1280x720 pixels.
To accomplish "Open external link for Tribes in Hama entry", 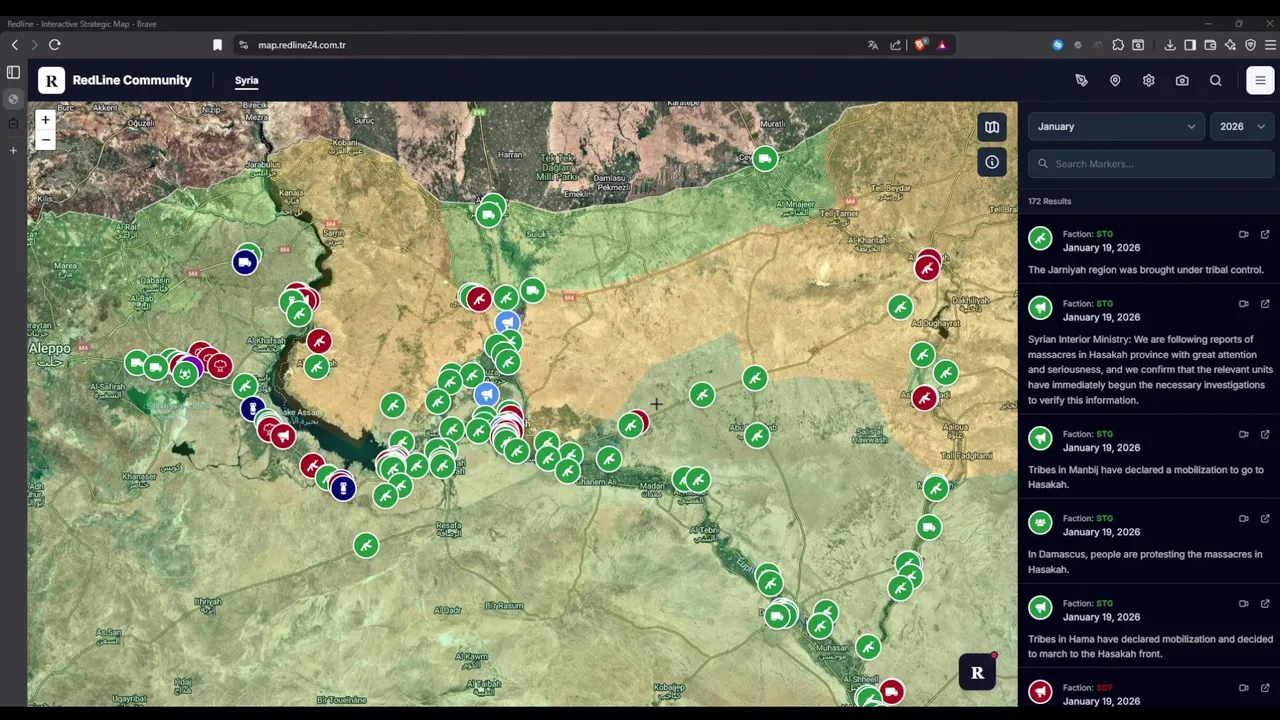I will pyautogui.click(x=1265, y=604).
